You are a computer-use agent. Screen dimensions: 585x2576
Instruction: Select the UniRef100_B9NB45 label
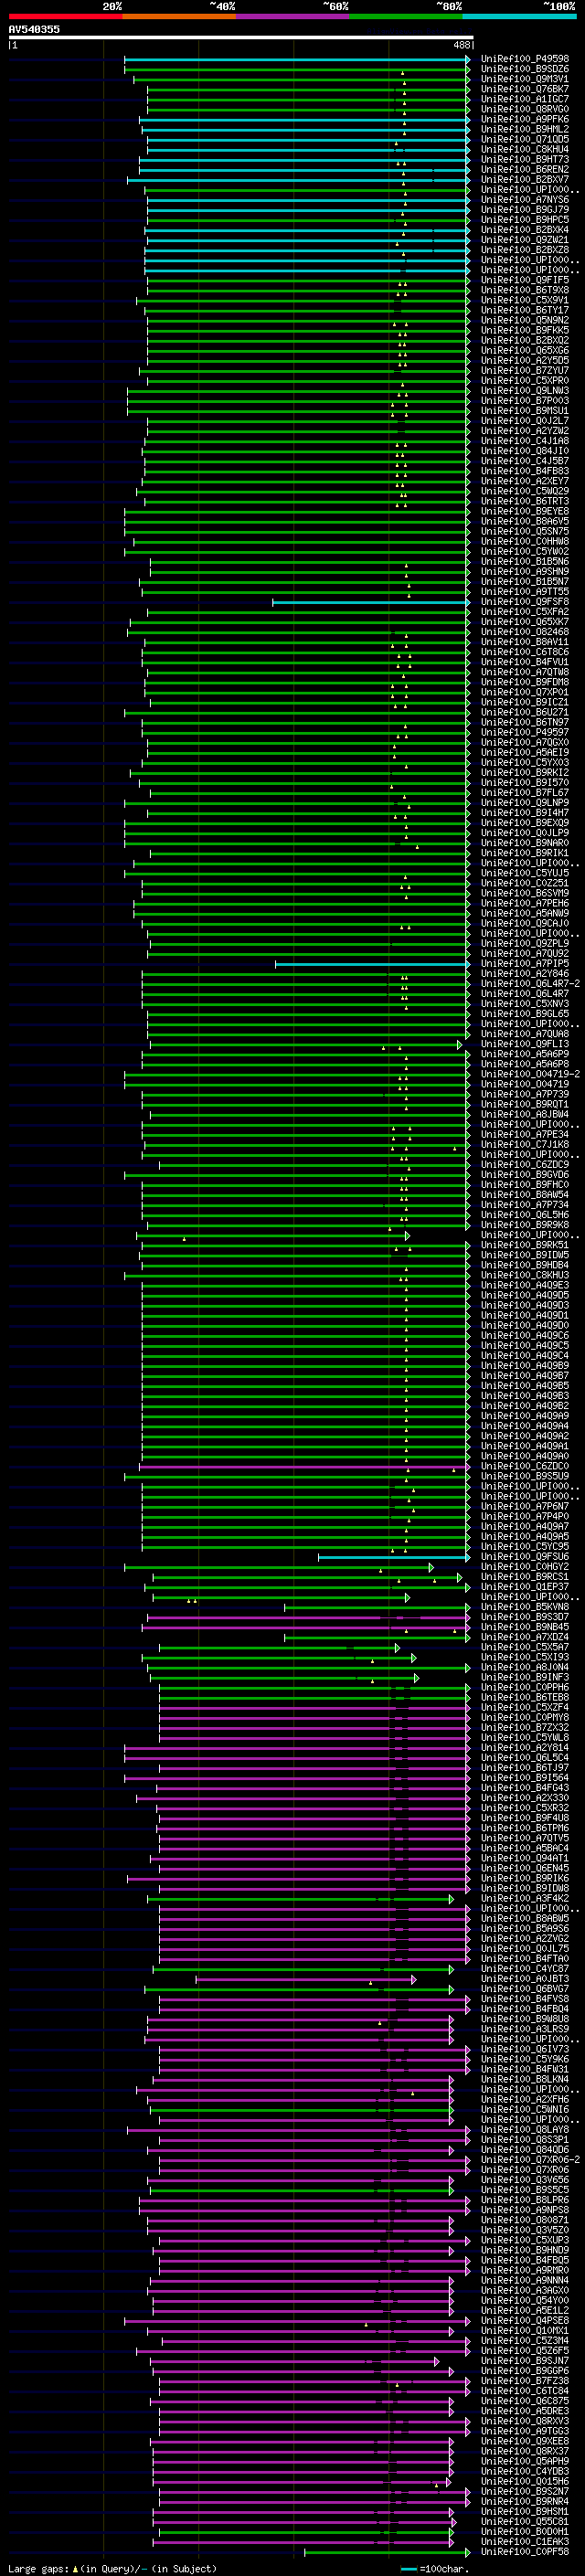tap(524, 1627)
